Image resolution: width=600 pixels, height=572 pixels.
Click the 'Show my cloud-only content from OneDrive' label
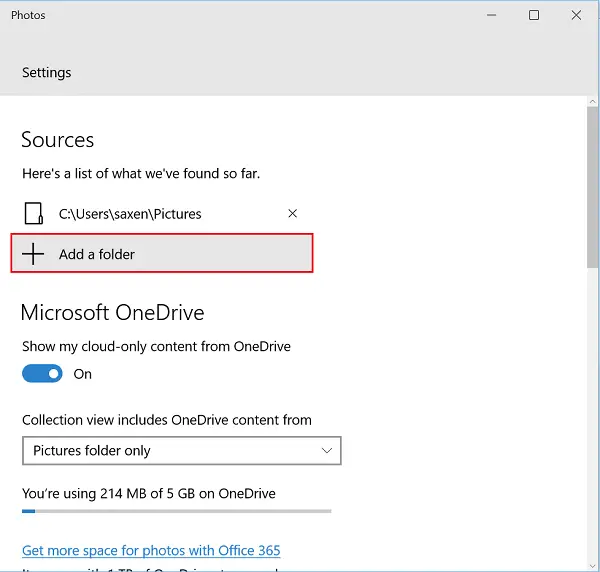156,346
